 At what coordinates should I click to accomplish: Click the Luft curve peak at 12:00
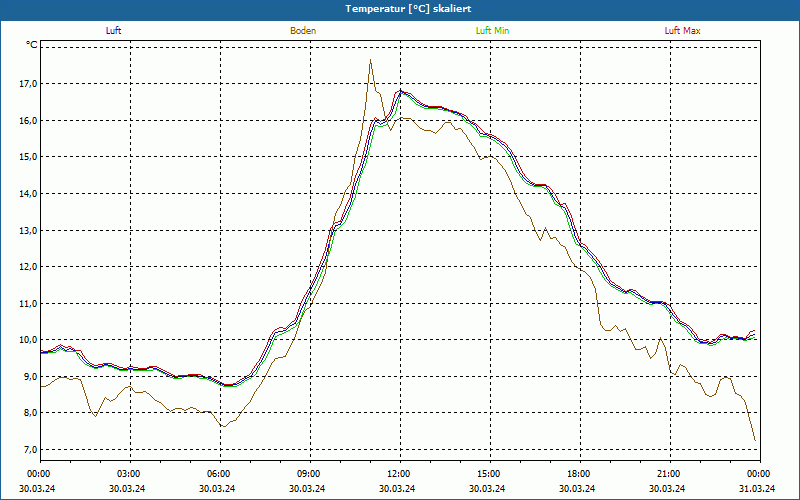click(401, 91)
